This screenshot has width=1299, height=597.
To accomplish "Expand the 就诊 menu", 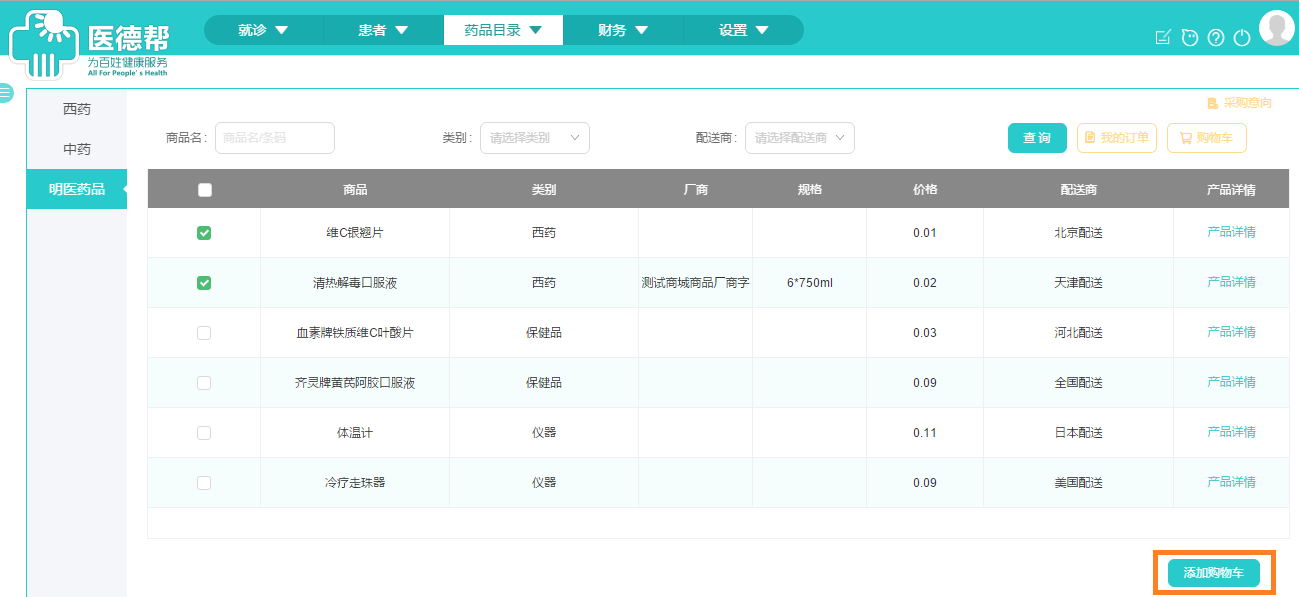I will [x=263, y=30].
